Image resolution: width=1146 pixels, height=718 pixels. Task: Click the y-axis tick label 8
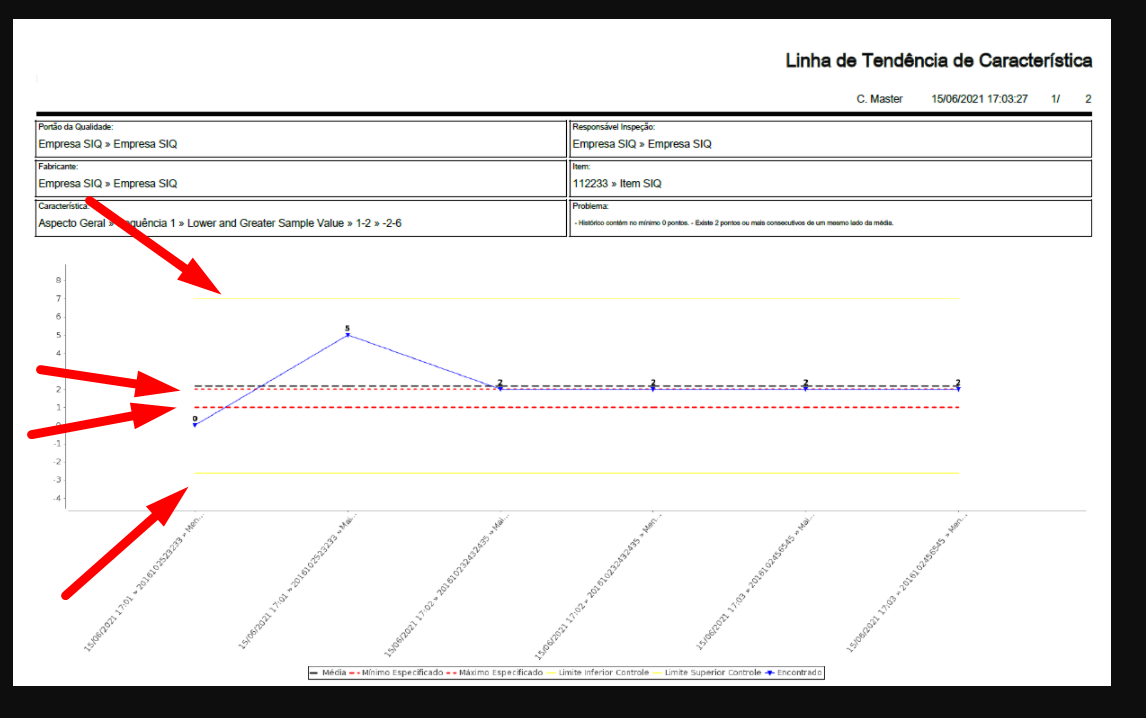pos(58,280)
